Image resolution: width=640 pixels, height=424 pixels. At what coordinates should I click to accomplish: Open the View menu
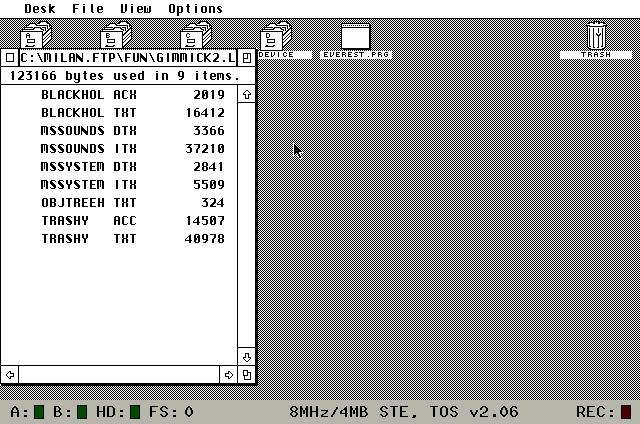136,8
